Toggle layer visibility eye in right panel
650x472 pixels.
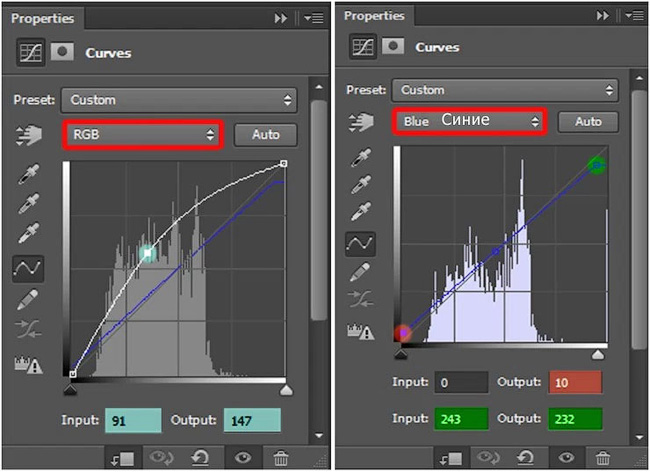coord(566,457)
